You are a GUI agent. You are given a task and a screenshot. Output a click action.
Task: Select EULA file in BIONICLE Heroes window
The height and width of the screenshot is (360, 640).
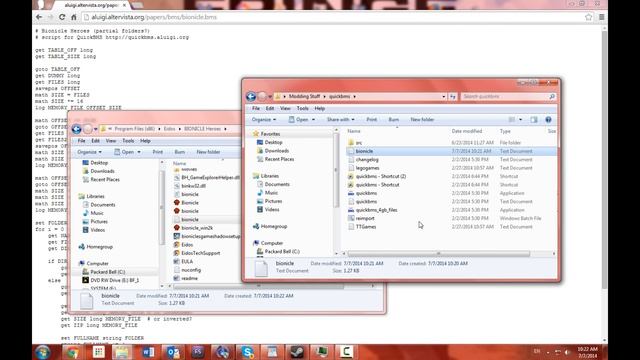click(187, 261)
